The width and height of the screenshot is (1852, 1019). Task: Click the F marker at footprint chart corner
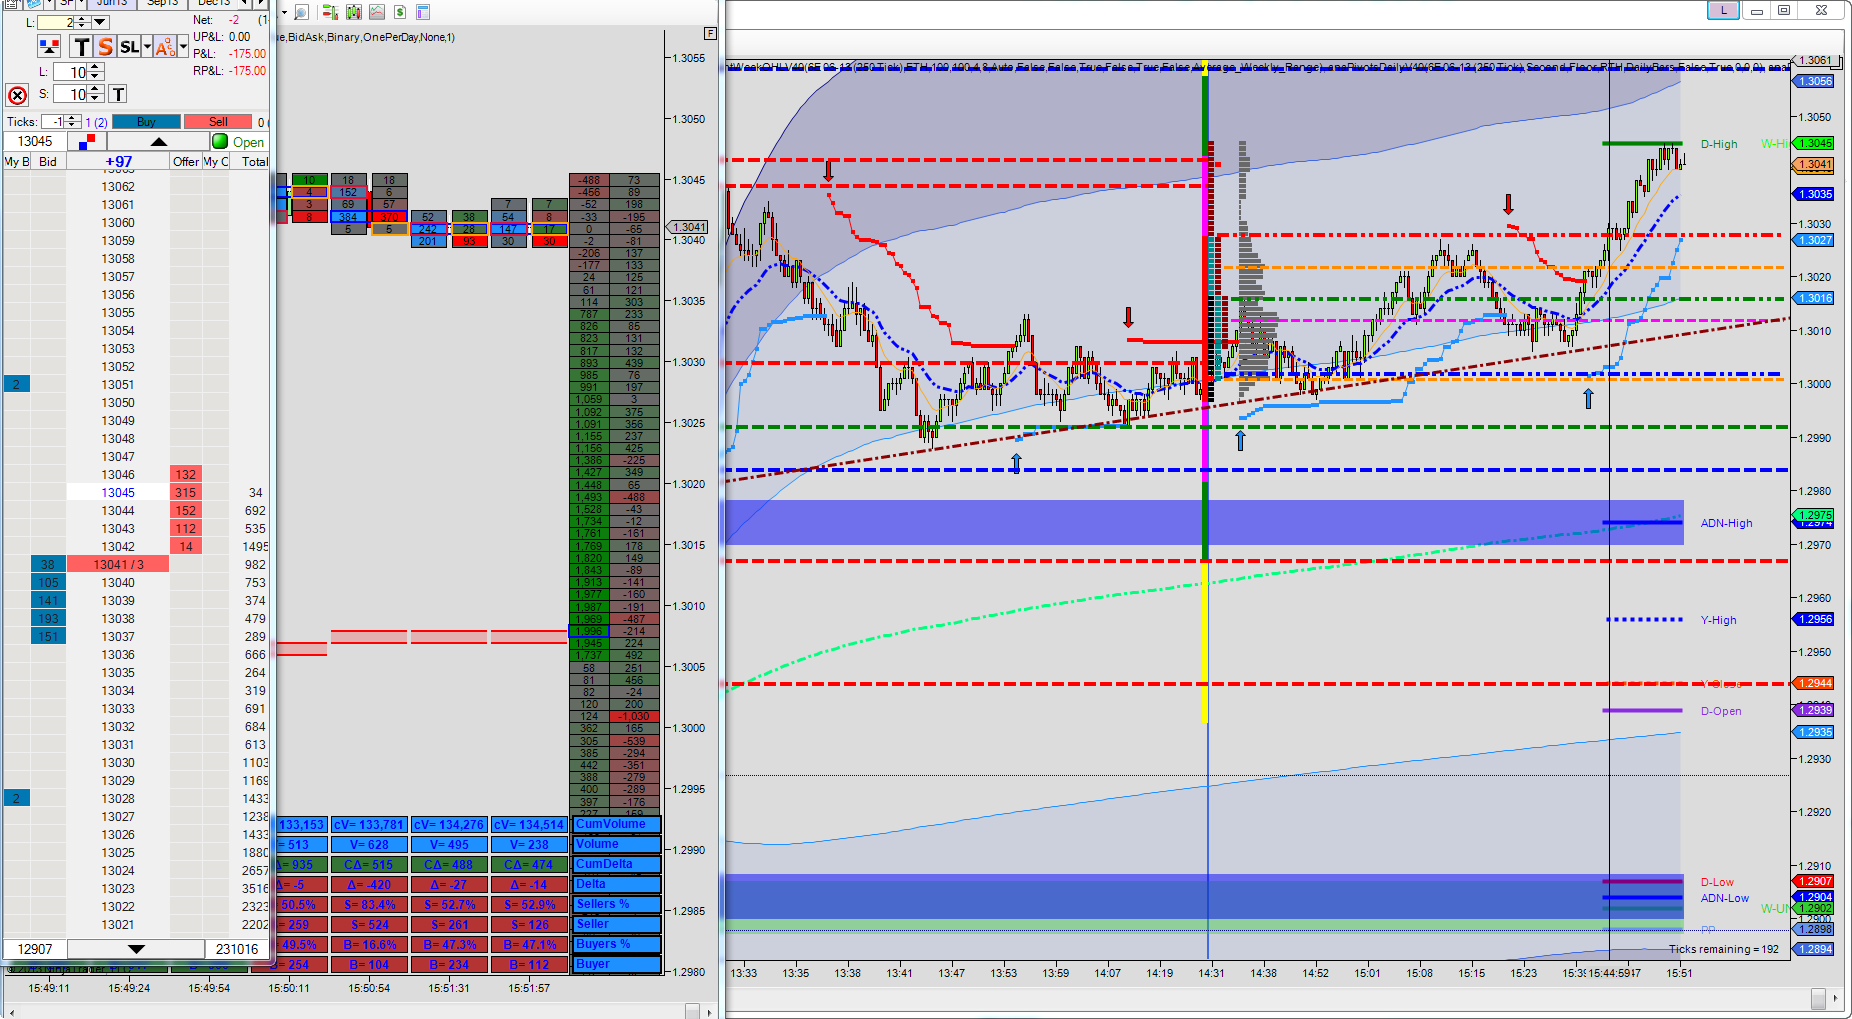pyautogui.click(x=710, y=33)
